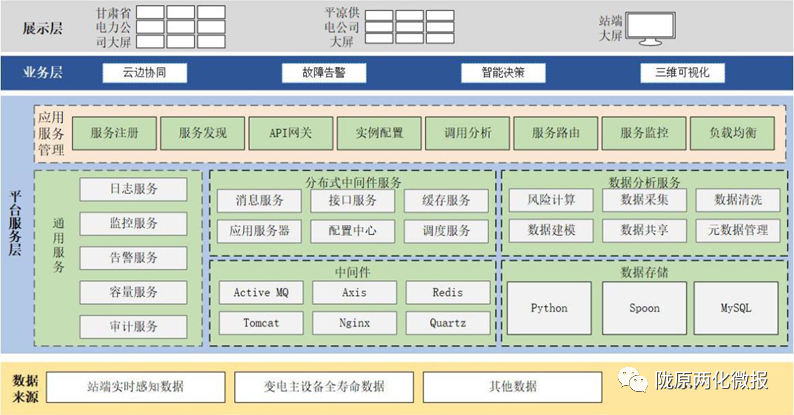The image size is (794, 415).
Task: Click the API网关 block
Action: pos(291,133)
